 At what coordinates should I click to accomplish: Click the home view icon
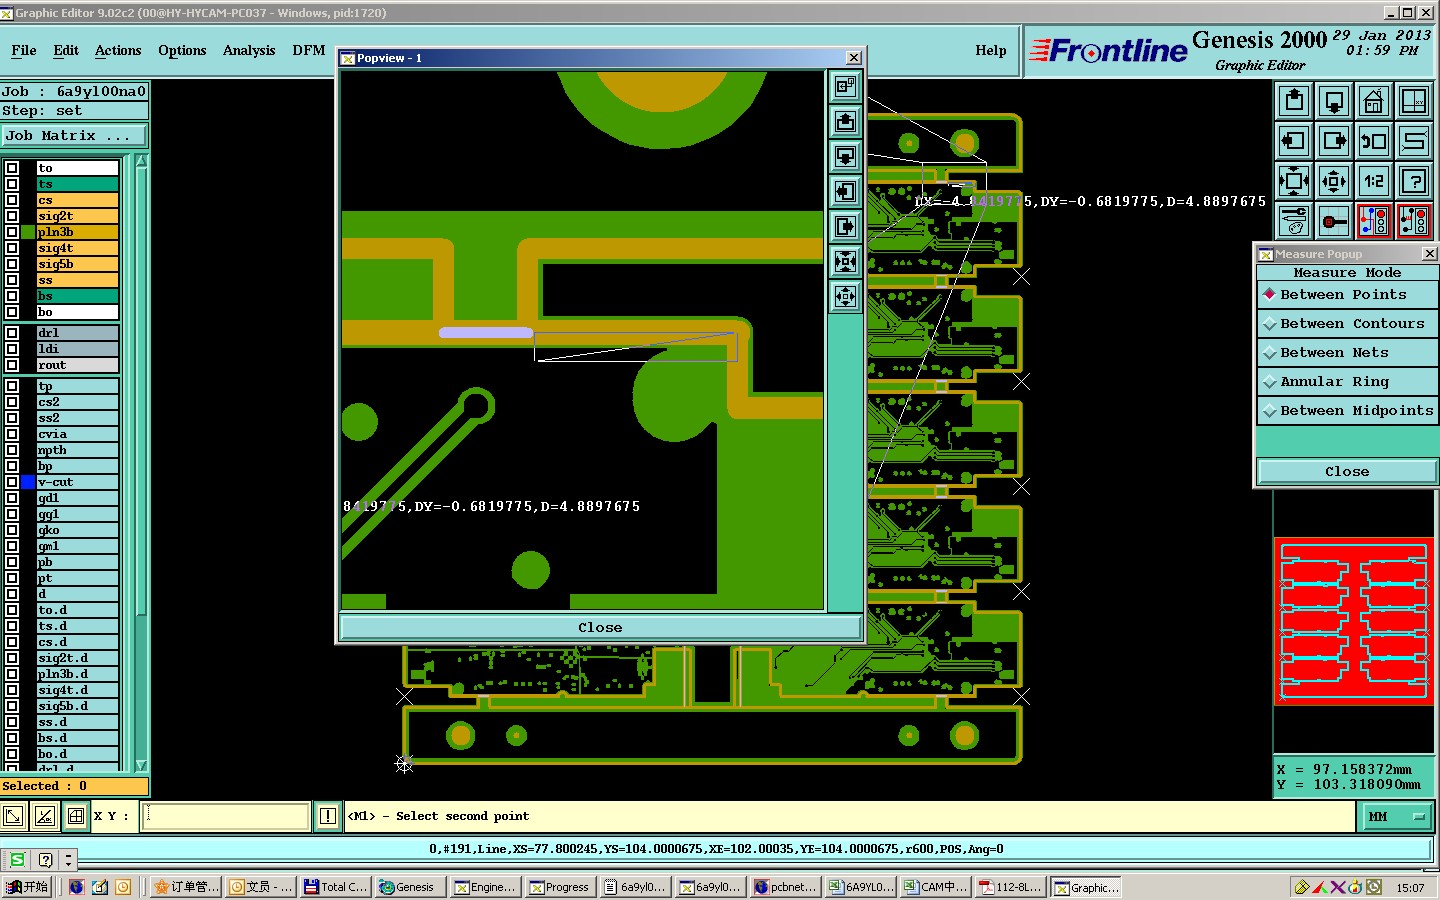point(1374,101)
